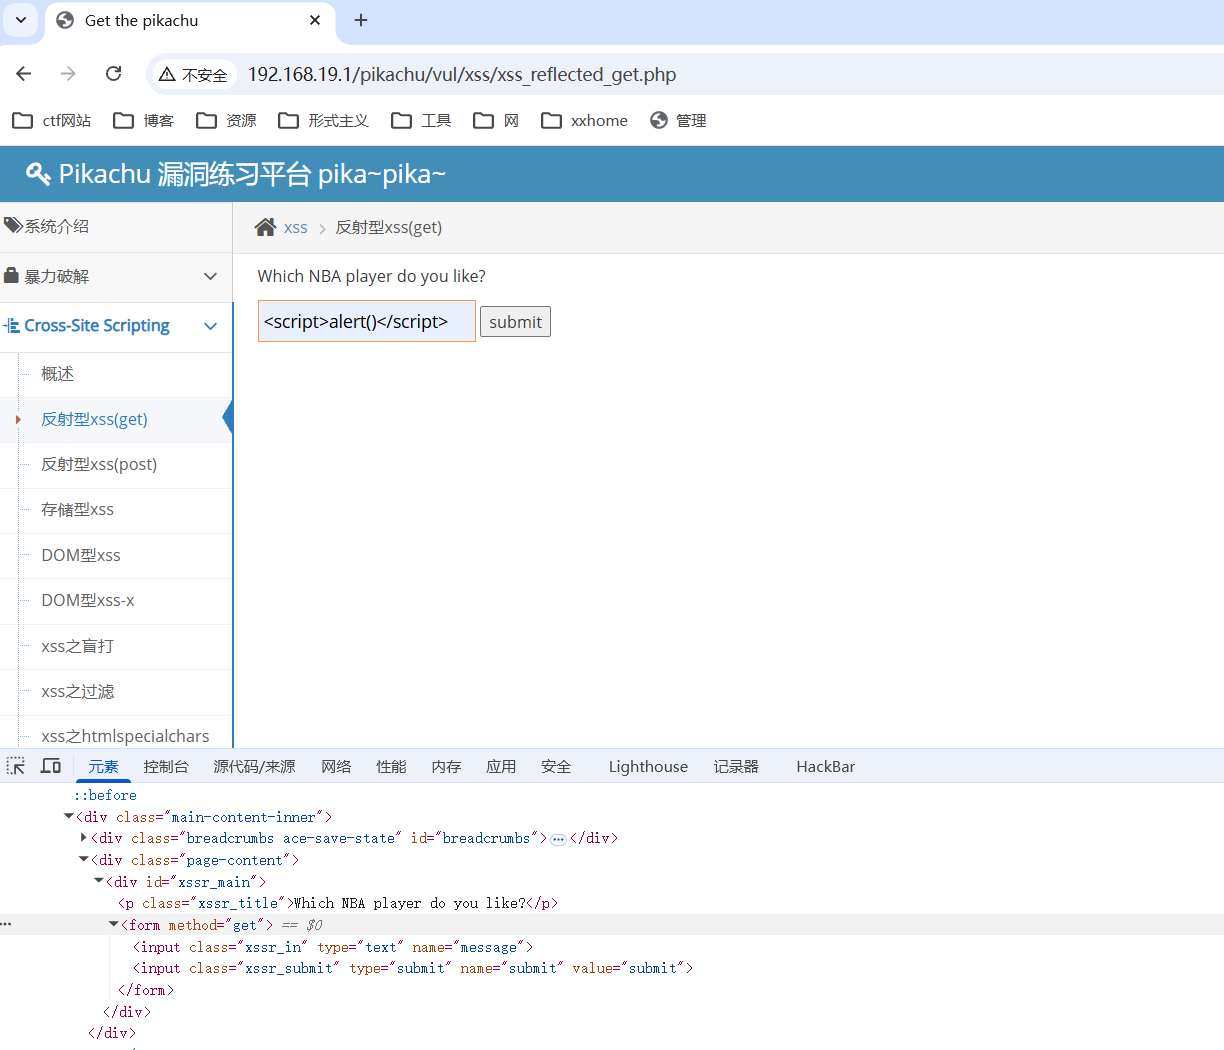Click the Pikachu key logo icon
Image resolution: width=1224 pixels, height=1050 pixels.
38,174
